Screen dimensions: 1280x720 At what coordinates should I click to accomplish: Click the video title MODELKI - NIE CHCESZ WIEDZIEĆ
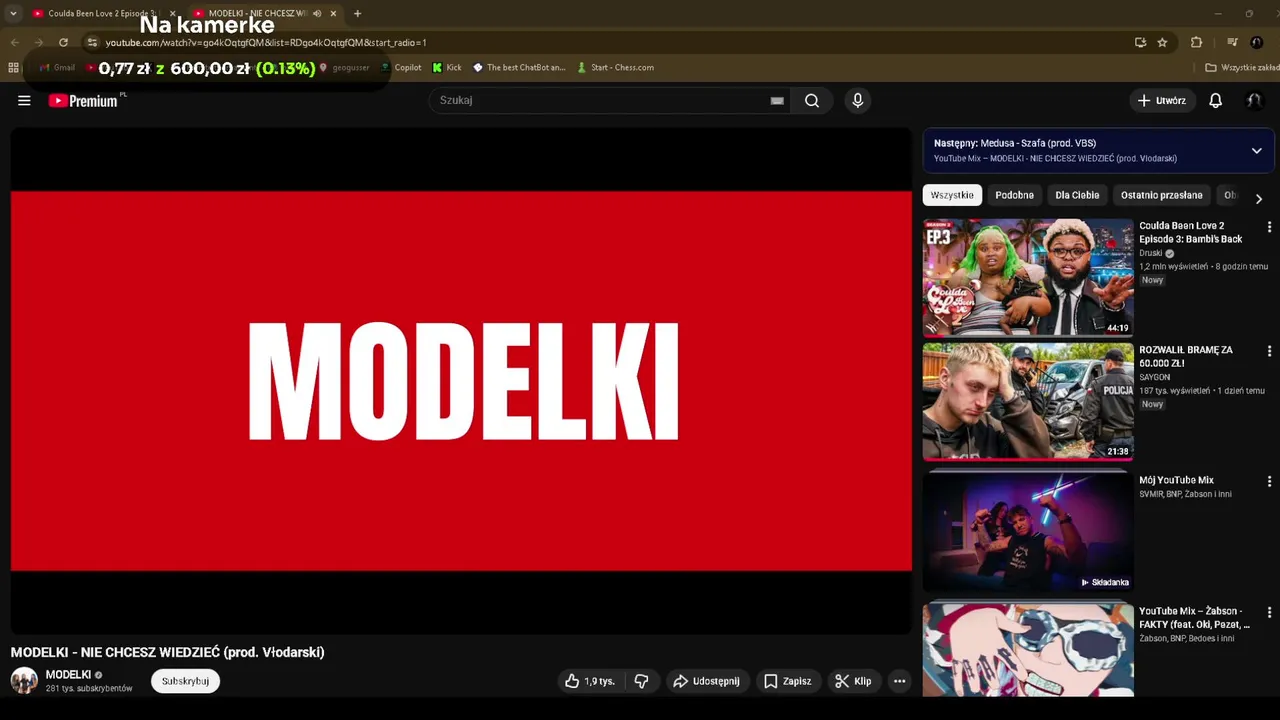[167, 652]
